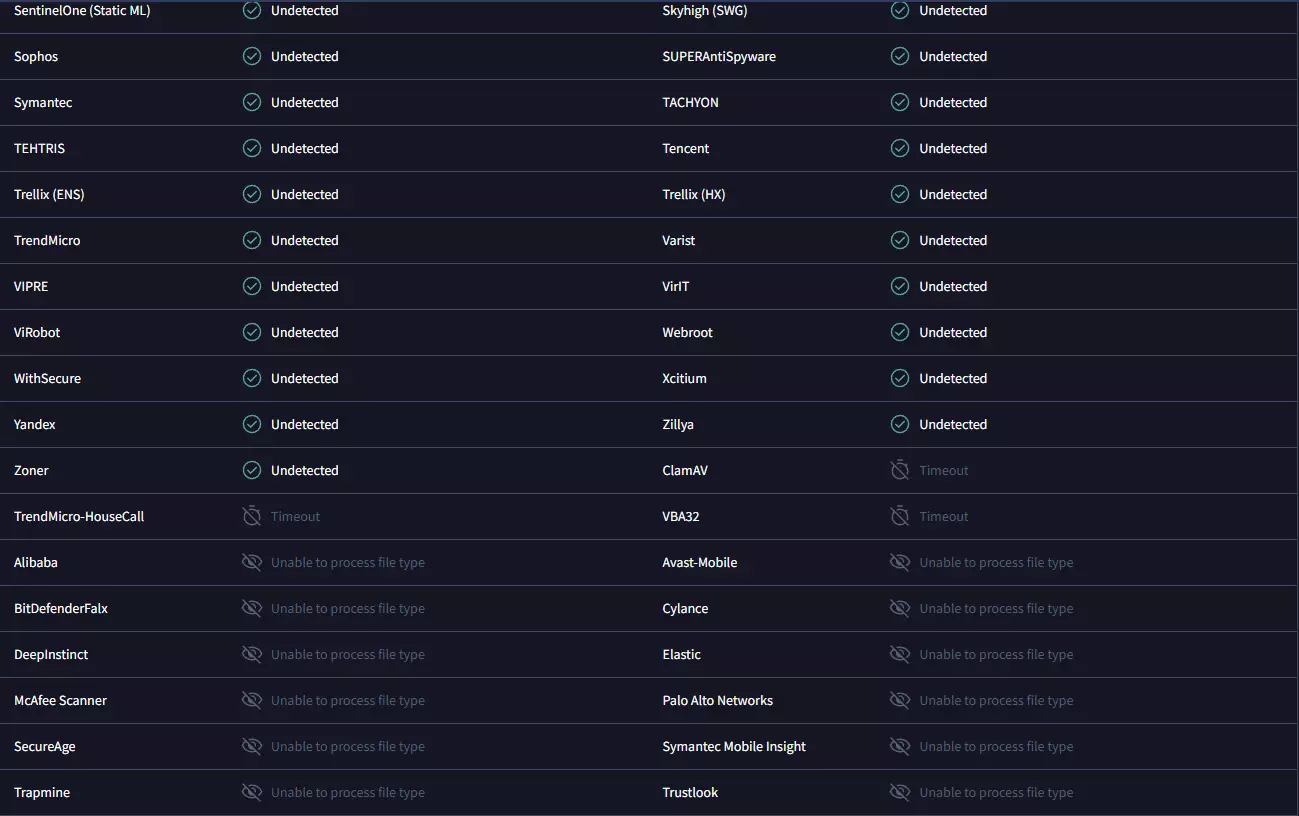Click the crossed-eye icon for Trapmine
The height and width of the screenshot is (816, 1299).
pyautogui.click(x=252, y=792)
